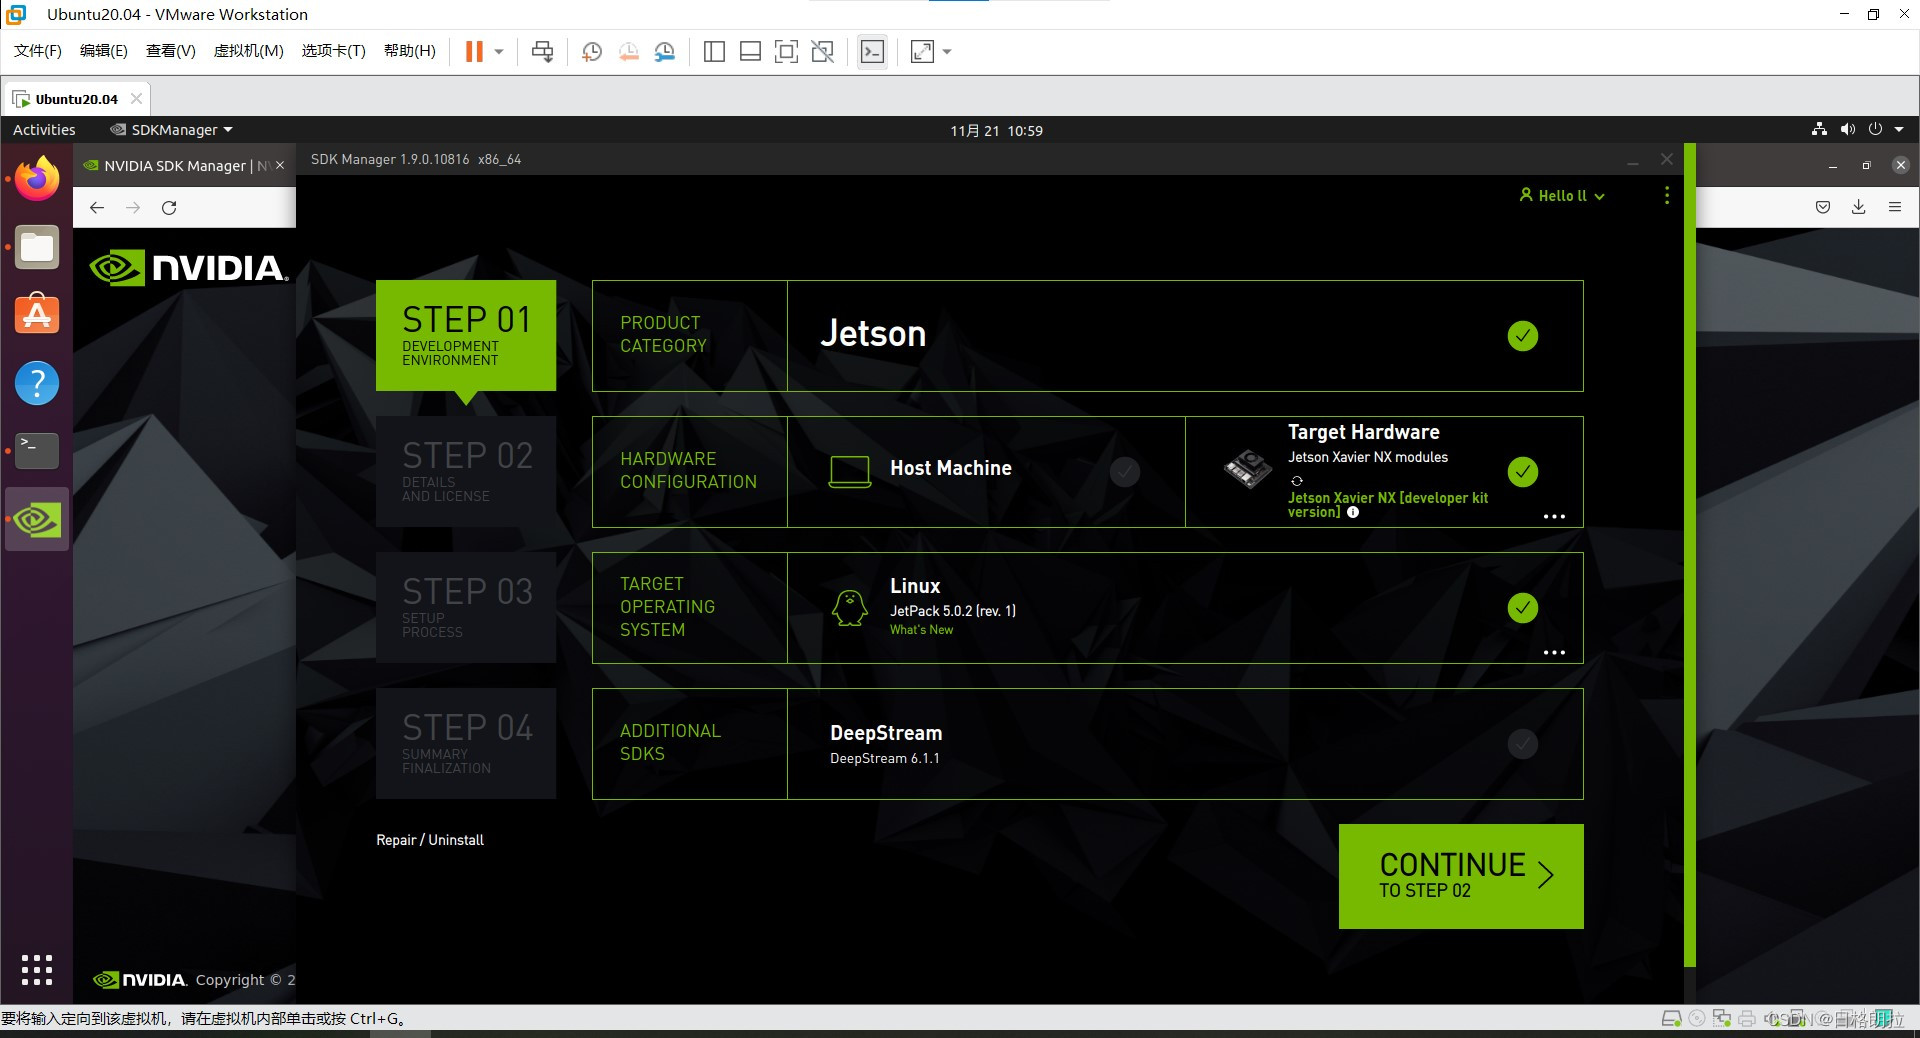Viewport: 1920px width, 1038px height.
Task: Open Terminal from the Ubuntu dock
Action: click(37, 451)
